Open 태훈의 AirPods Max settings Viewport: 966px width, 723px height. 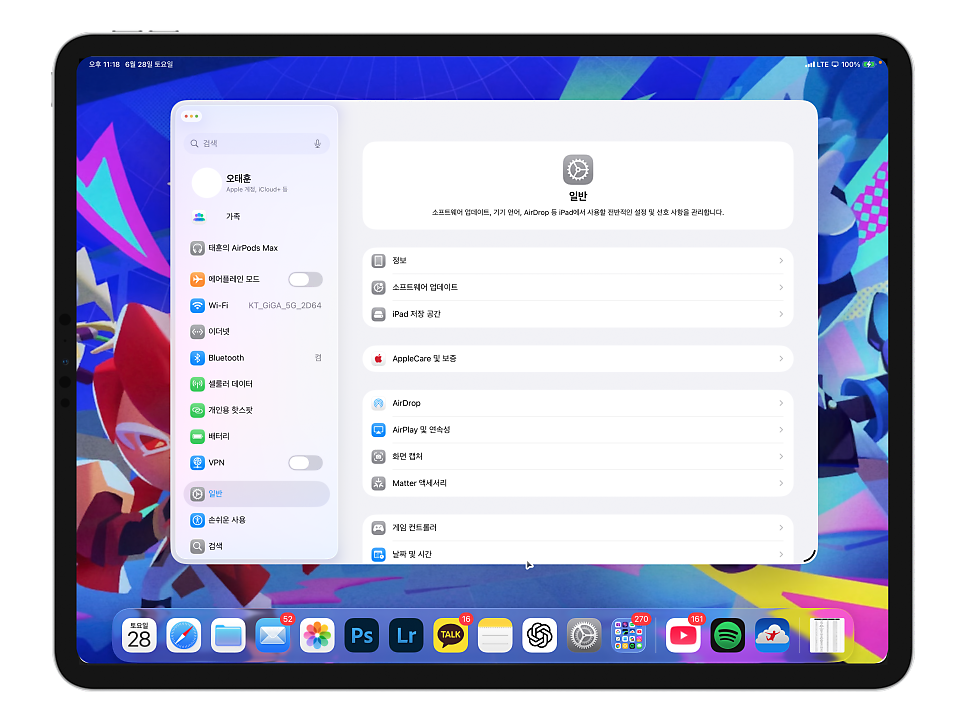tap(256, 248)
